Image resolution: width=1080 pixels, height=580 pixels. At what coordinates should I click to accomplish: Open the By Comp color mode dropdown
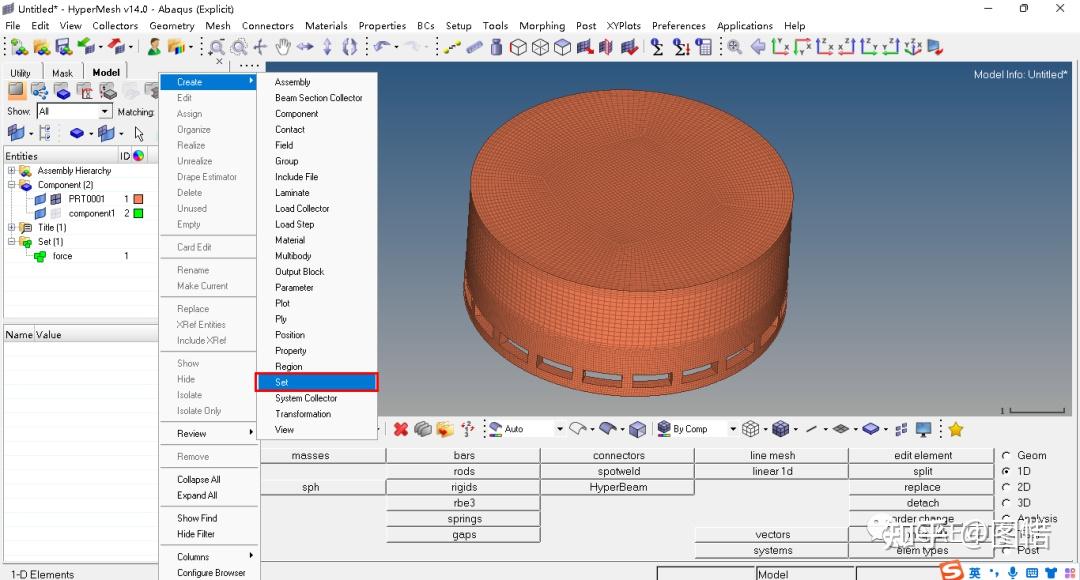click(x=733, y=429)
